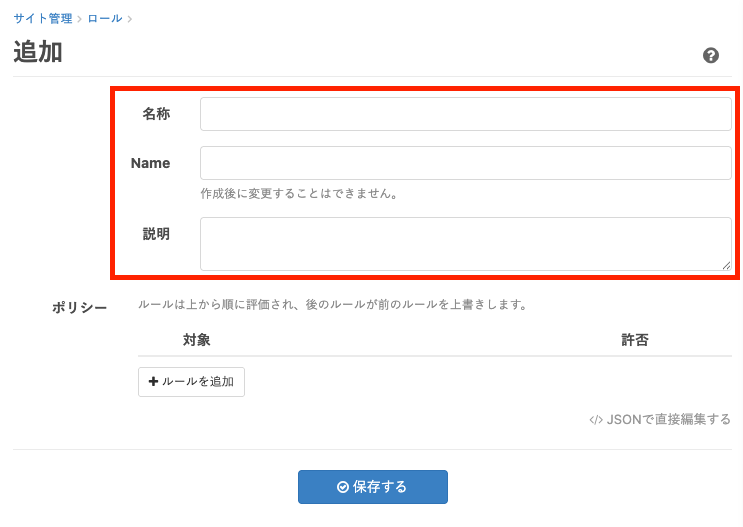The image size is (743, 527).
Task: Click into the Name input field
Action: point(465,163)
